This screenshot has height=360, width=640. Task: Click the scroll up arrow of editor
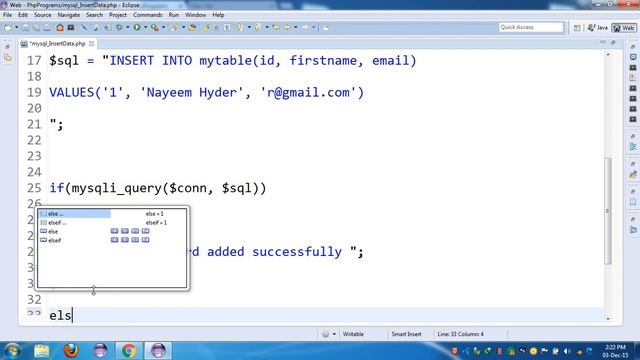[608, 54]
